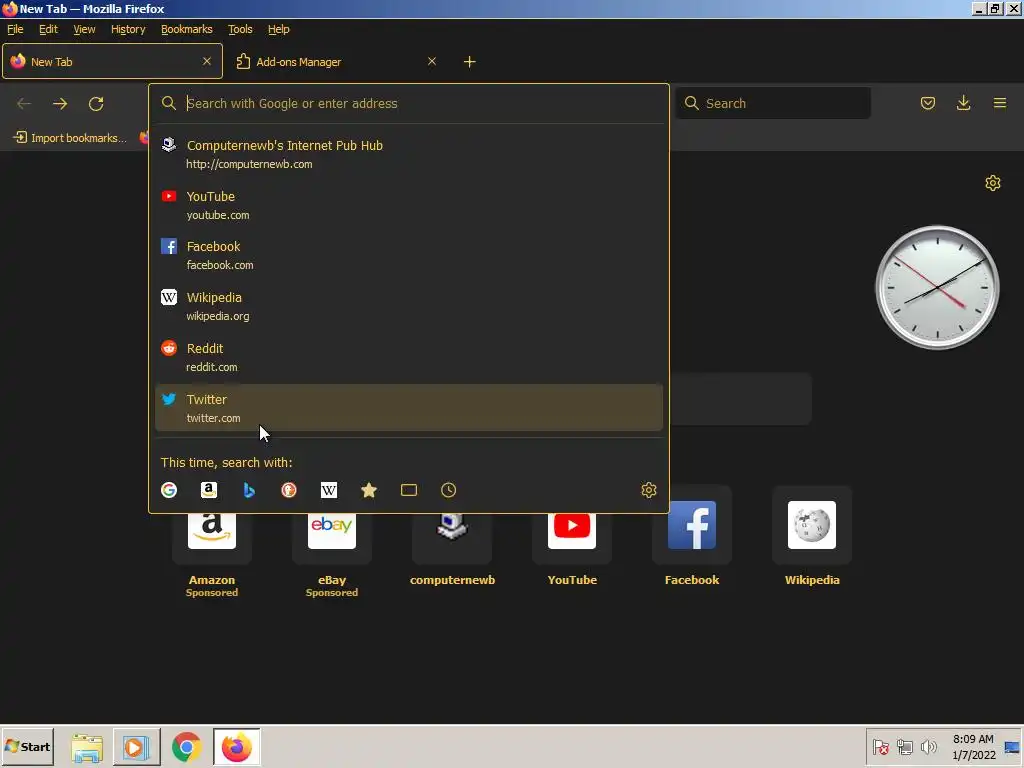Open new tab page customize gear
The width and height of the screenshot is (1024, 768).
(993, 183)
